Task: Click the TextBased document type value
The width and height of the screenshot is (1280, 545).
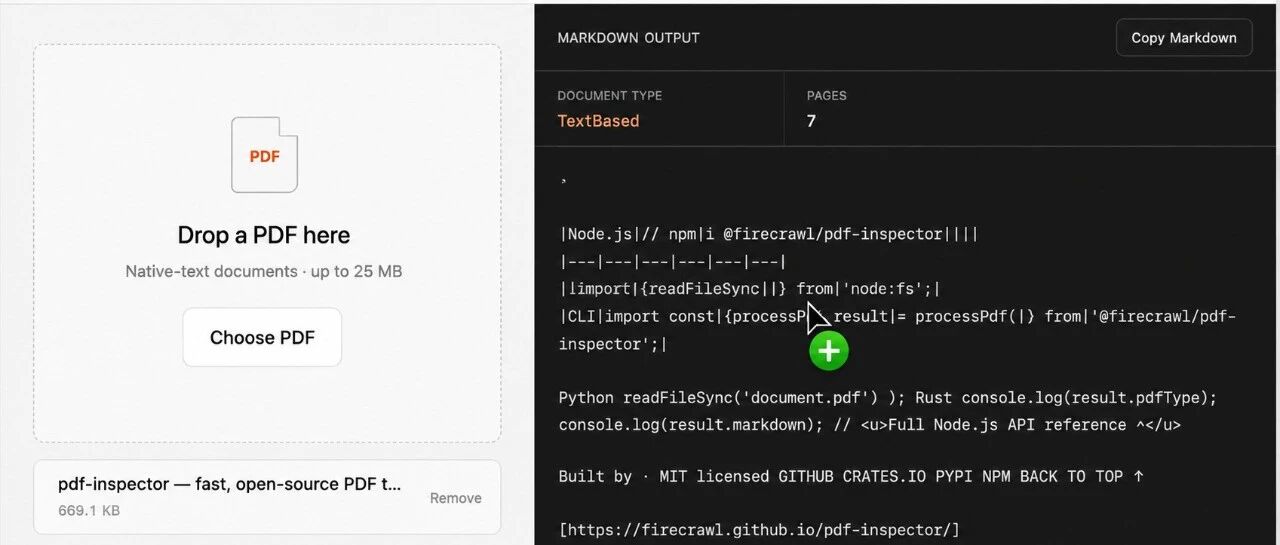Action: pyautogui.click(x=598, y=121)
